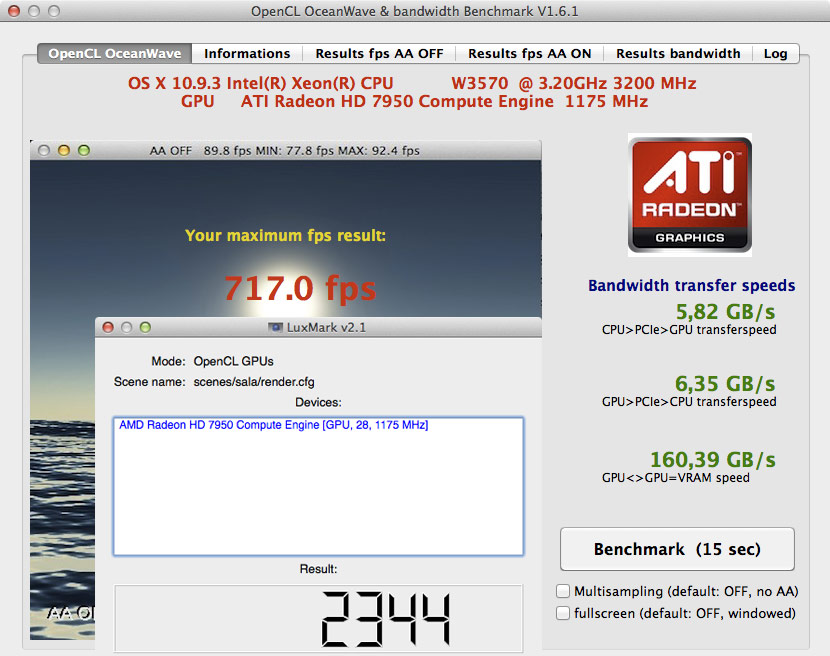Screen dimensions: 830x656
Task: Open Results fps AA OFF tab
Action: pyautogui.click(x=379, y=53)
